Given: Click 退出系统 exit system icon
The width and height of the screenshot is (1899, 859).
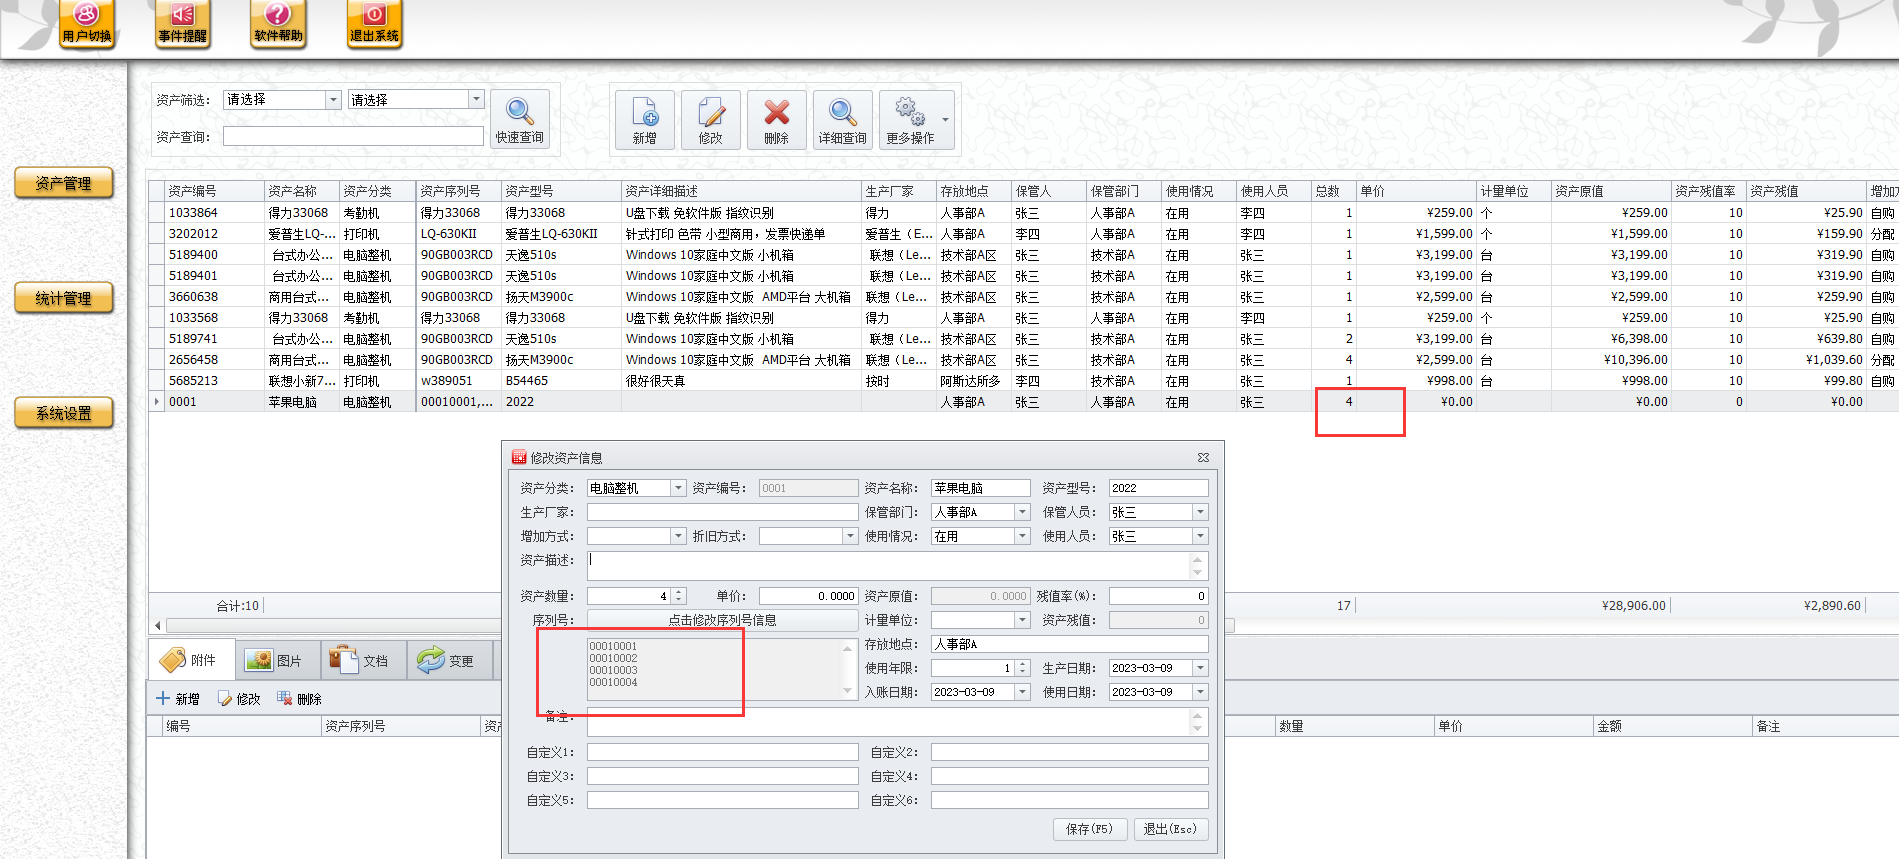Looking at the screenshot, I should point(374,23).
